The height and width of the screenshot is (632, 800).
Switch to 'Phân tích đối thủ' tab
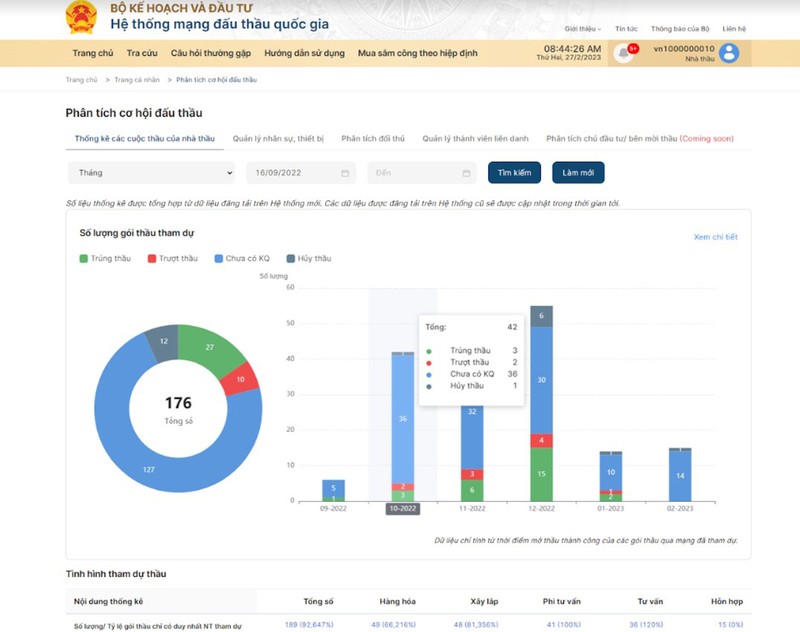(373, 139)
